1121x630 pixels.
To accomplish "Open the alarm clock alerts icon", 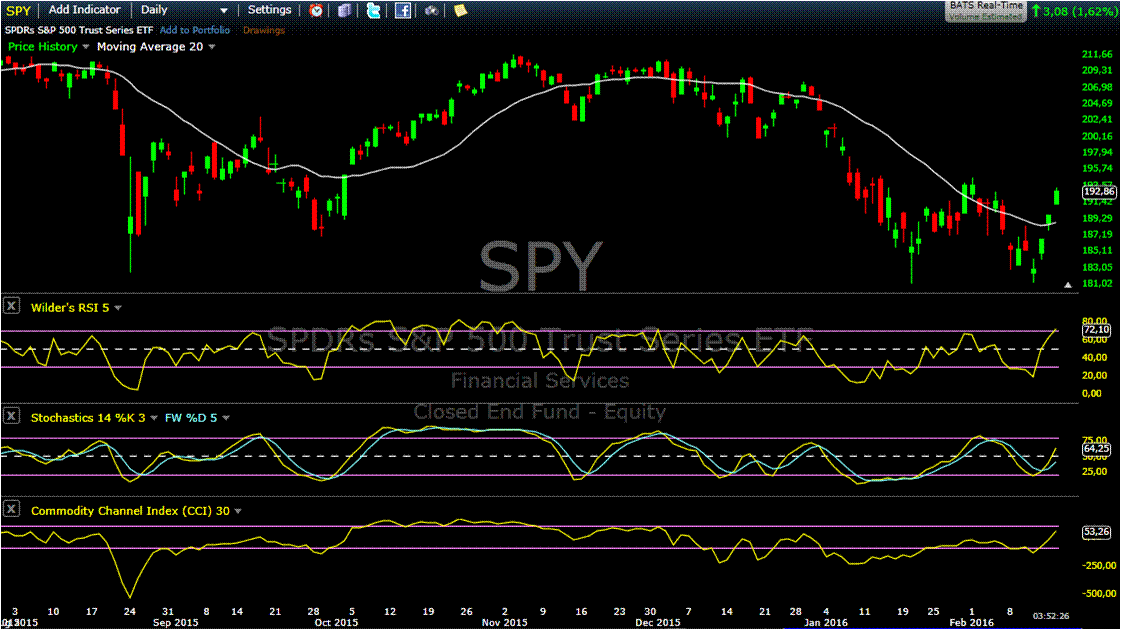I will (x=315, y=11).
